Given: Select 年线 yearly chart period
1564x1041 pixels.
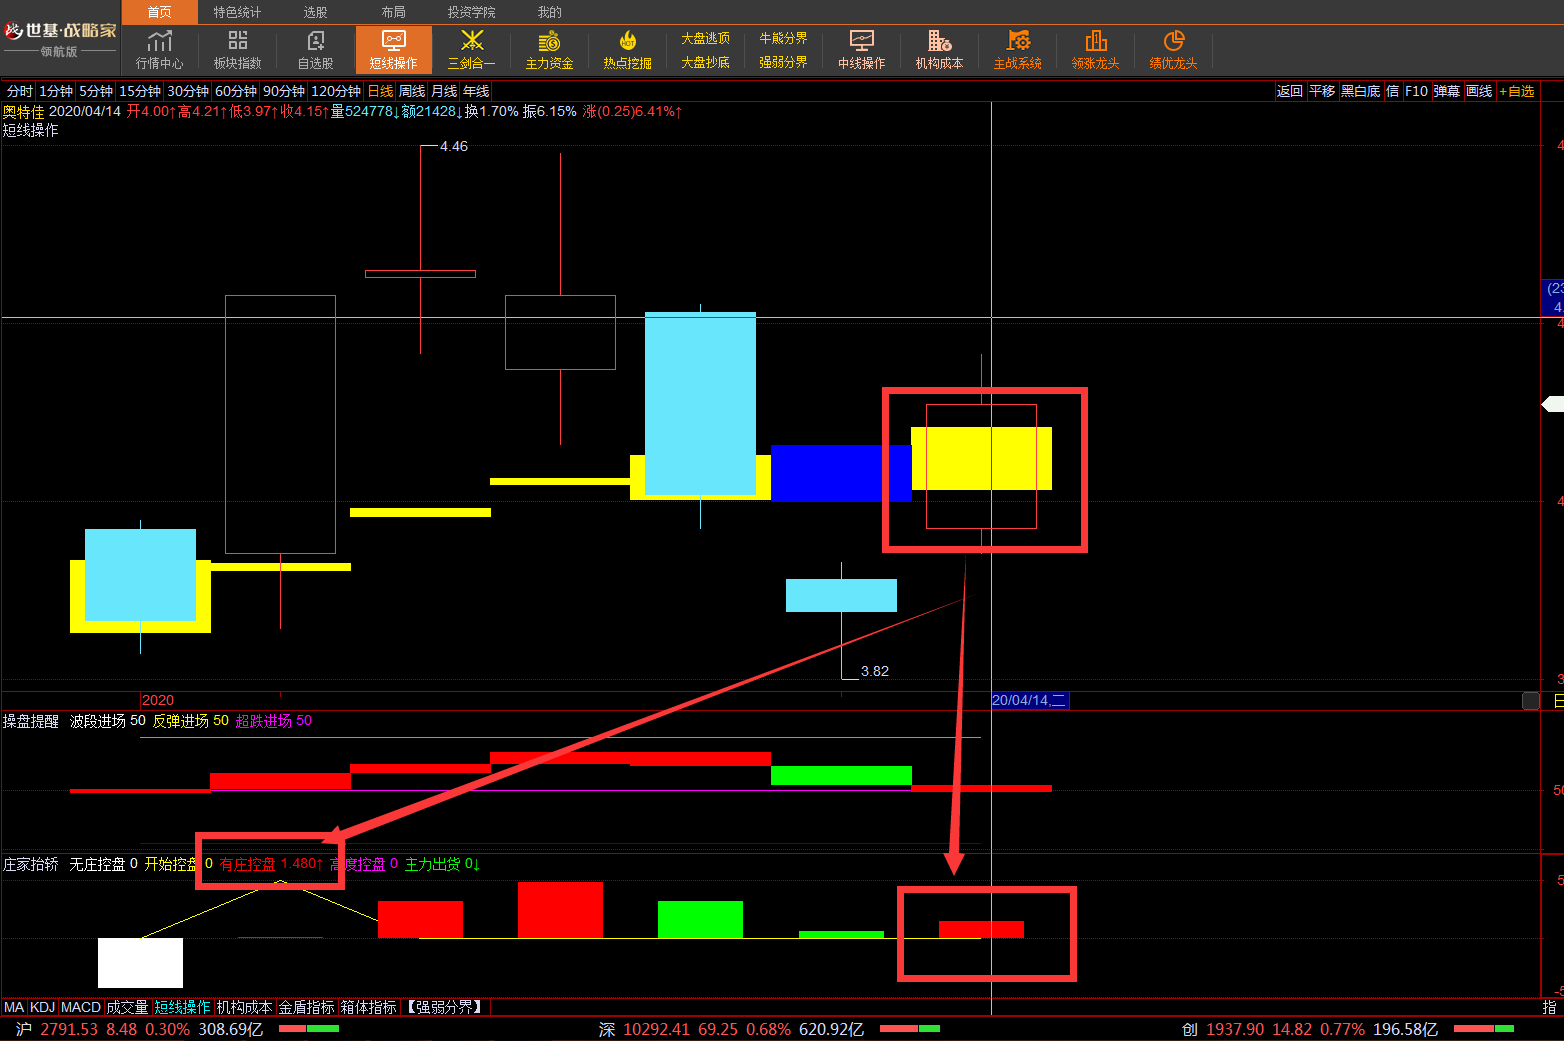Looking at the screenshot, I should (476, 91).
